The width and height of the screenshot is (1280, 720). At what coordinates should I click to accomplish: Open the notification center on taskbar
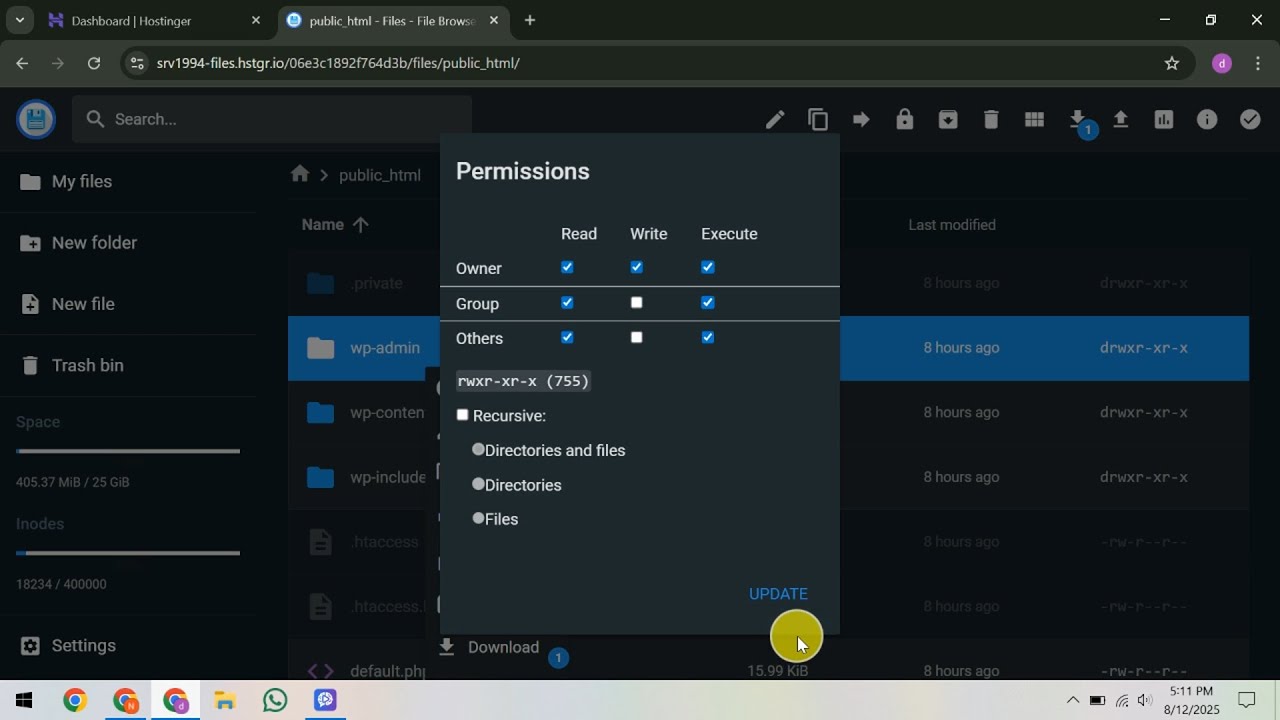pos(1247,700)
